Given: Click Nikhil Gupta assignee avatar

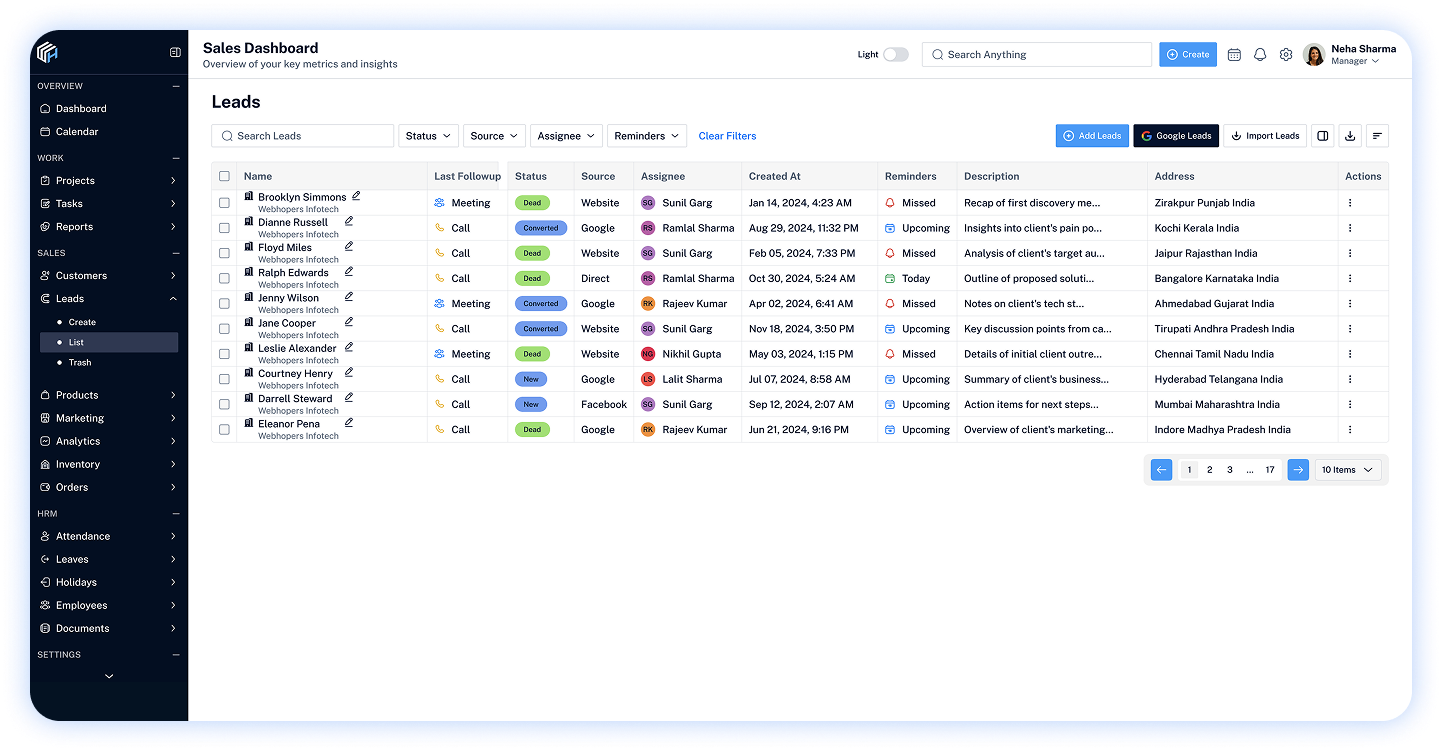Looking at the screenshot, I should 648,354.
